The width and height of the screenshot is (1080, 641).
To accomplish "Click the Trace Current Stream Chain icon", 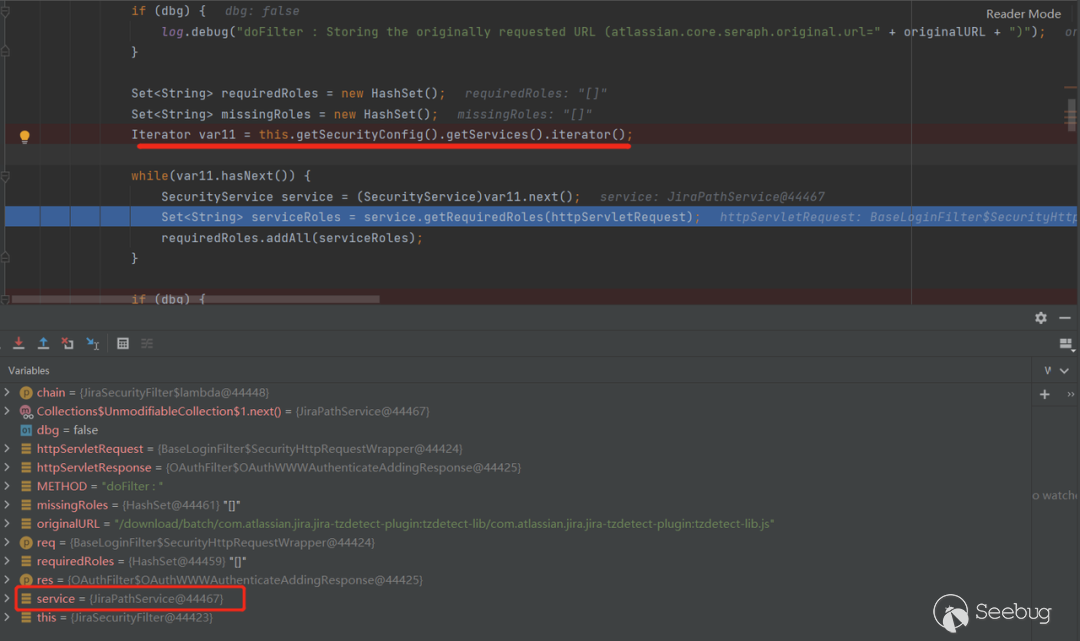I will [147, 343].
